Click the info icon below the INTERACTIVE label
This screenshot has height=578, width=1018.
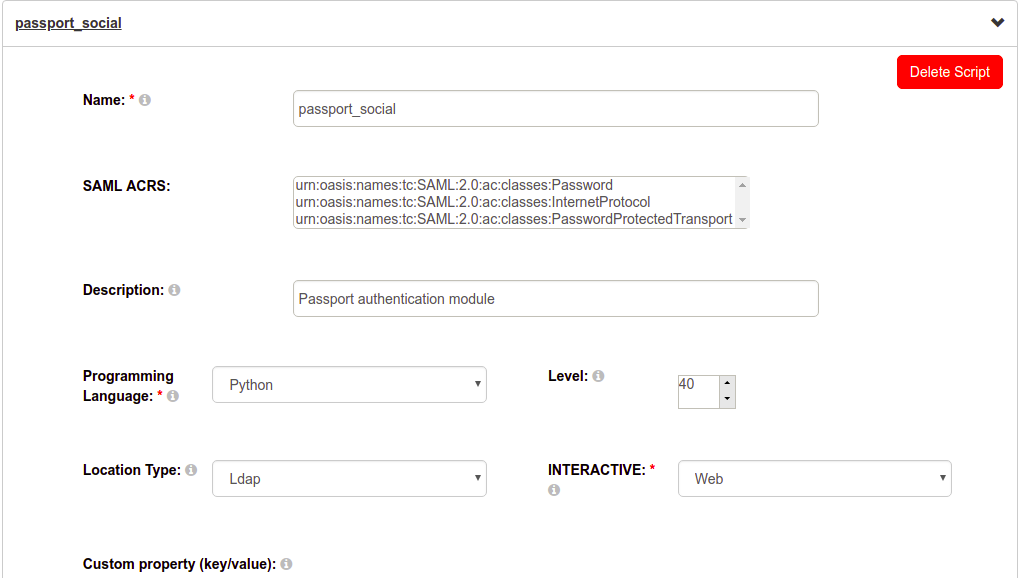coord(553,490)
